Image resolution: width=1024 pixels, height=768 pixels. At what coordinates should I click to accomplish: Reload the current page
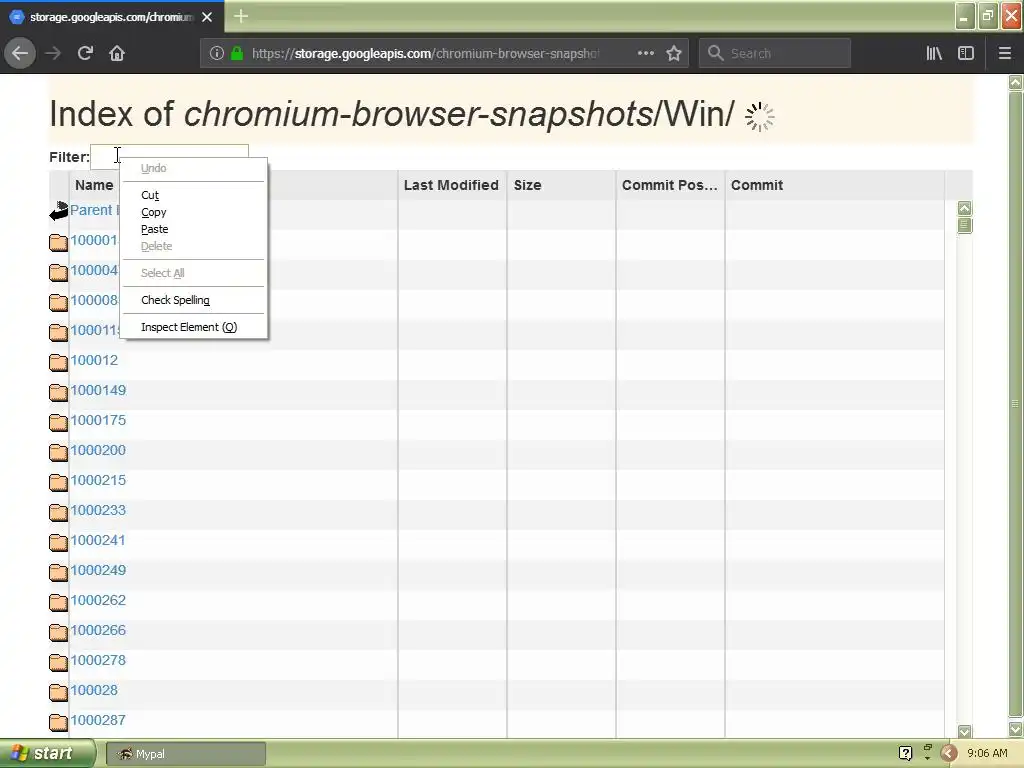[x=85, y=53]
